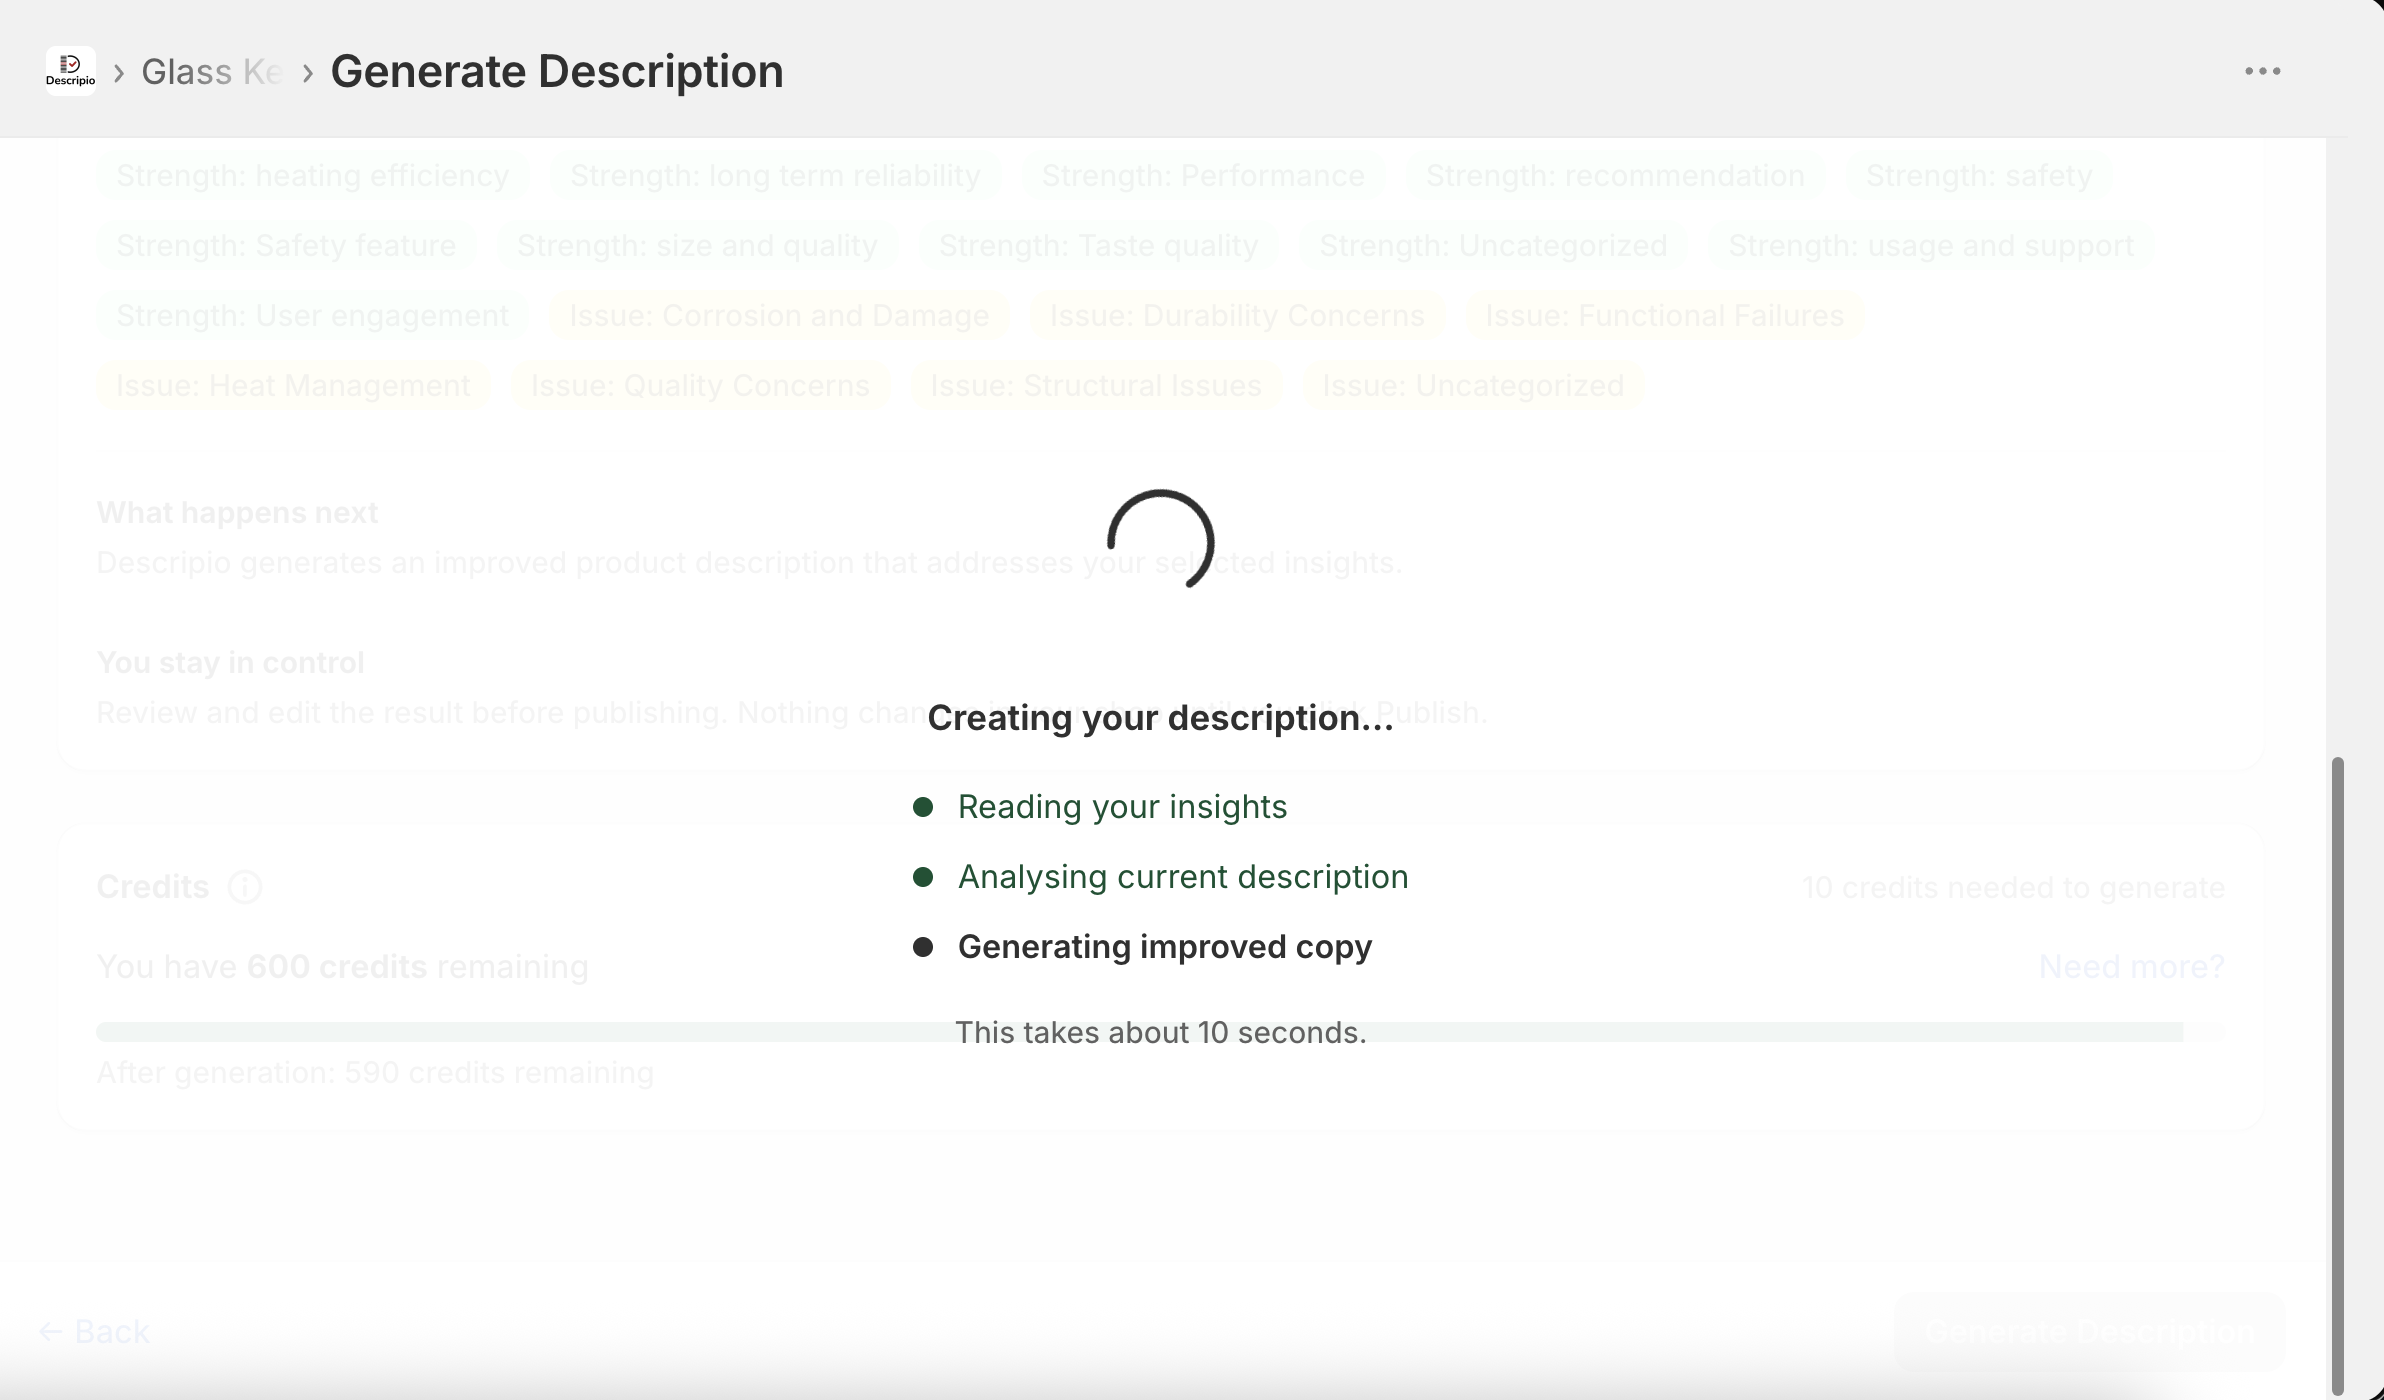Select Strength: Performance tag
This screenshot has height=1400, width=2384.
coord(1203,176)
